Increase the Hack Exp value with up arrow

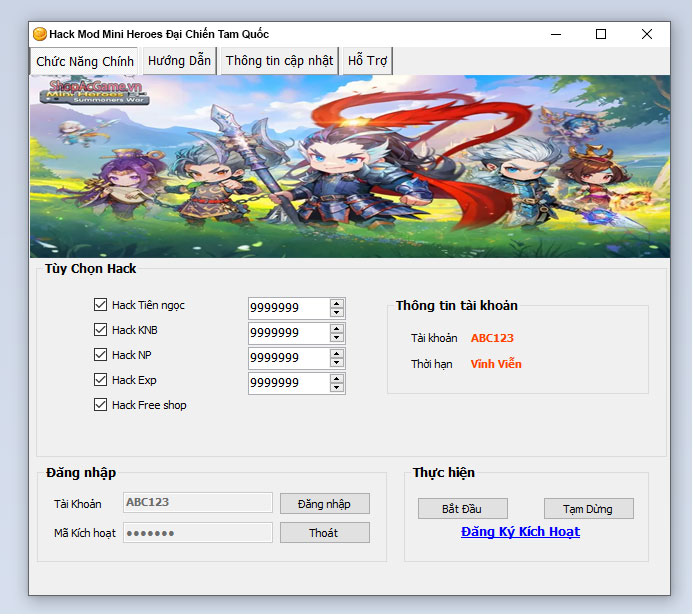pyautogui.click(x=337, y=379)
